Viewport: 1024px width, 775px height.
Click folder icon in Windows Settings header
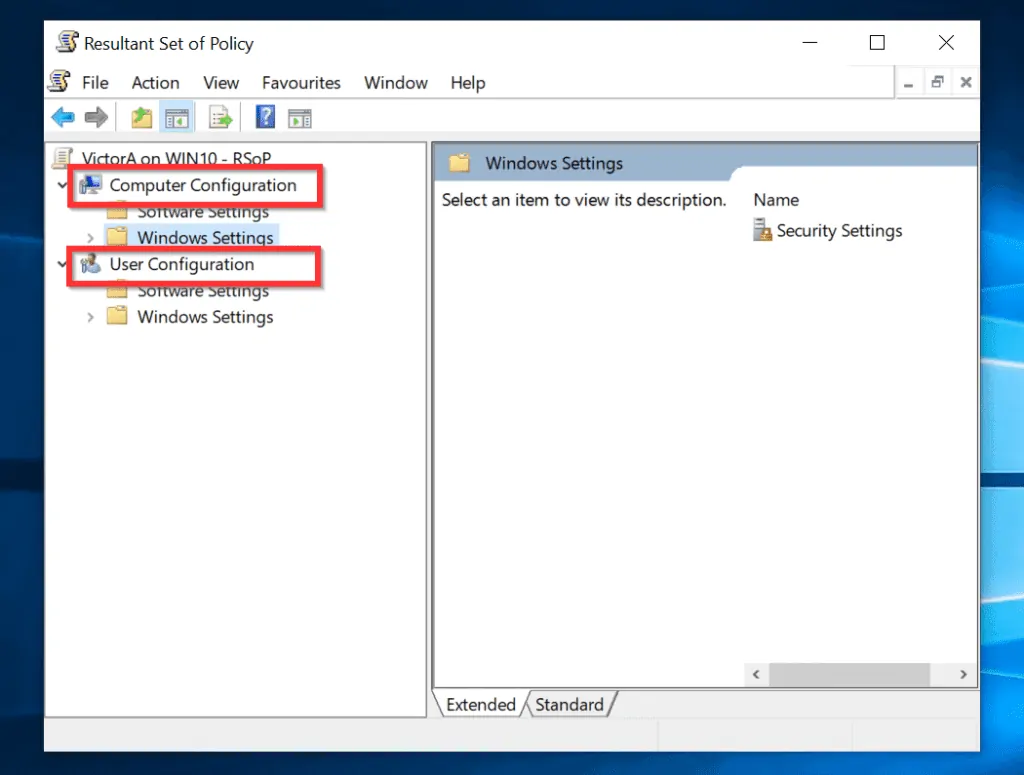pos(459,163)
